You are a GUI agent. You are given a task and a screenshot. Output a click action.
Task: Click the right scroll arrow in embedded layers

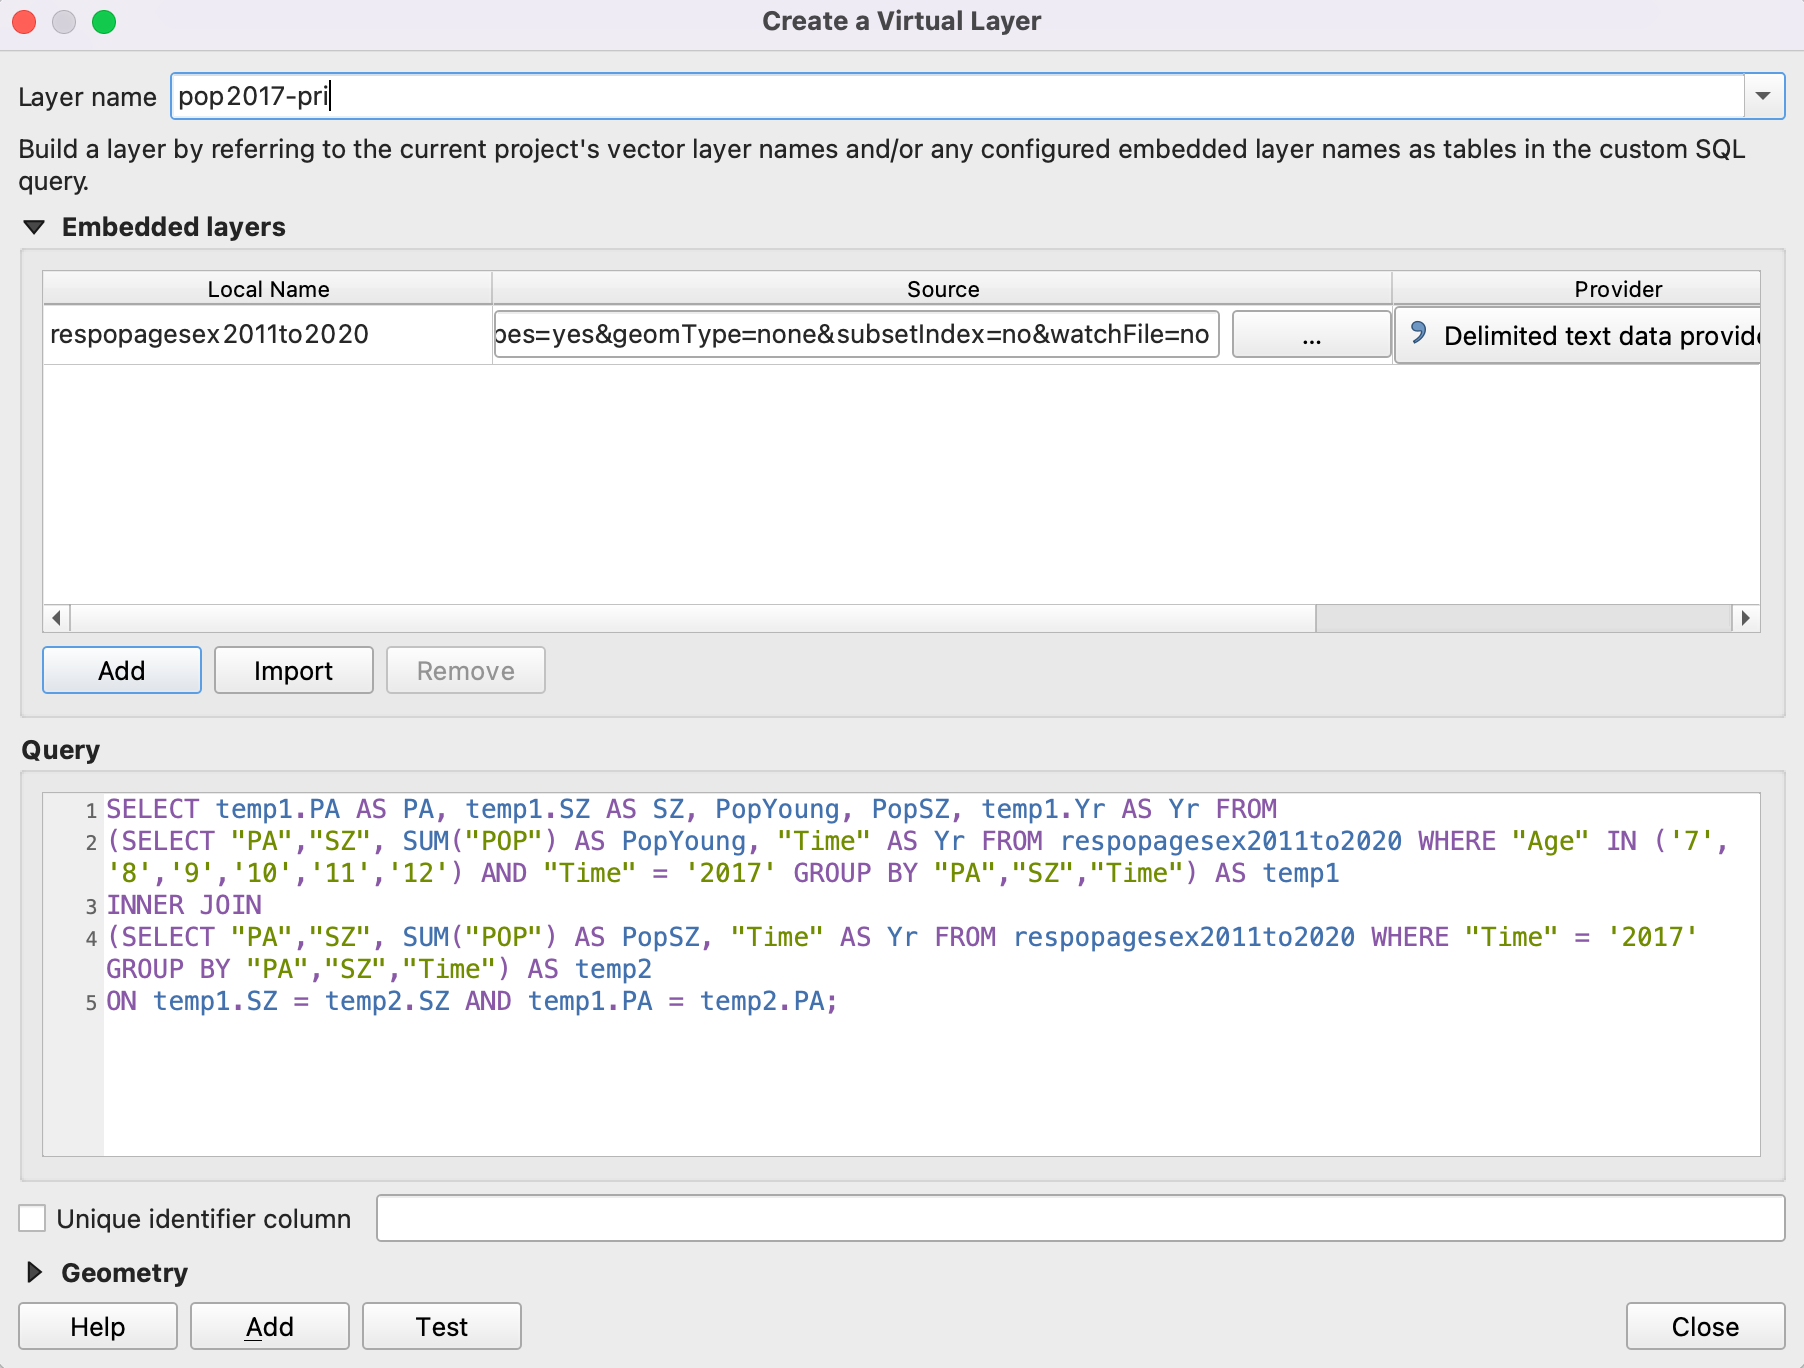coord(1745,618)
